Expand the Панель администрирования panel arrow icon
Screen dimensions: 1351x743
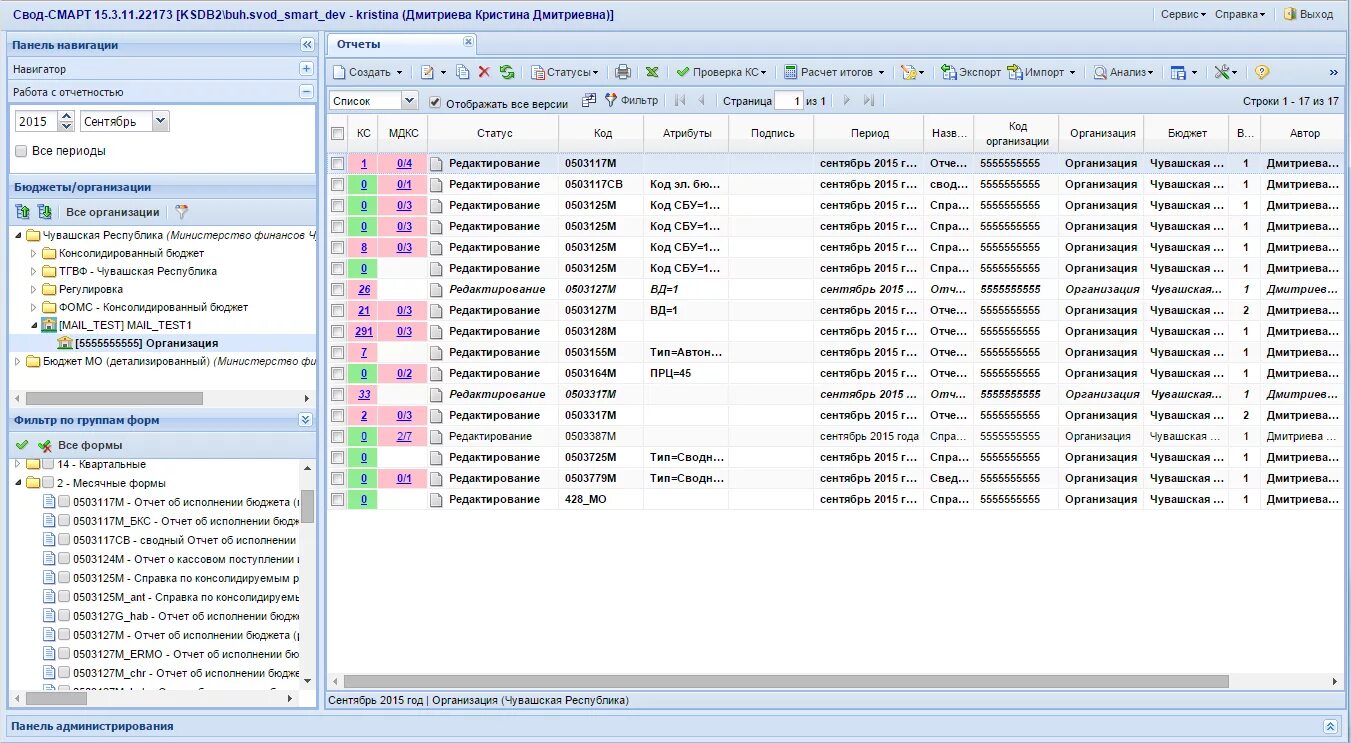(x=1330, y=726)
